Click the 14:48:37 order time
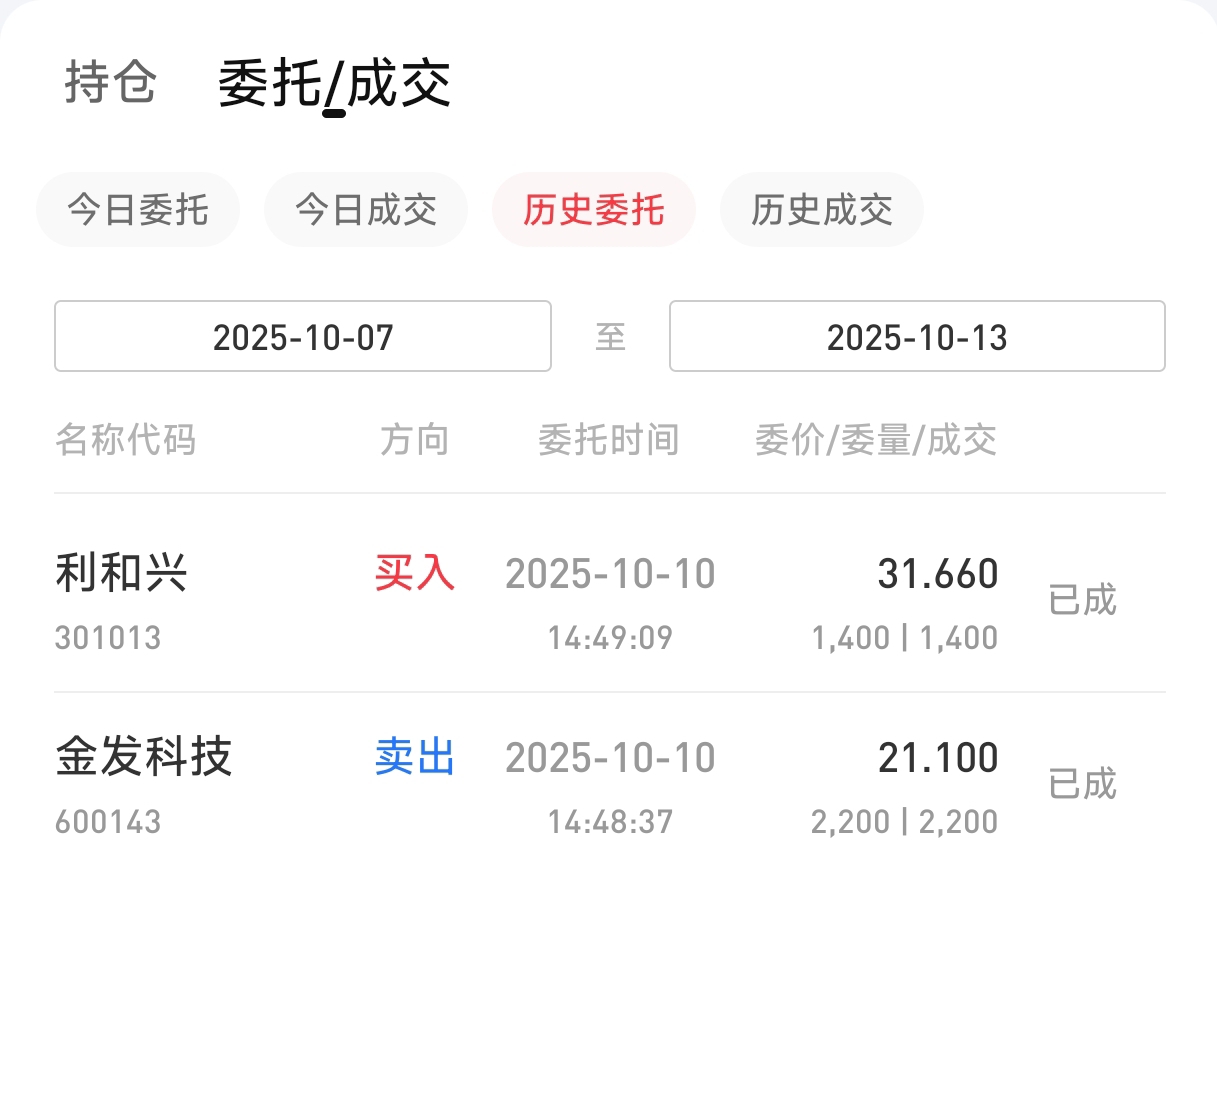The image size is (1217, 1118). click(x=610, y=822)
